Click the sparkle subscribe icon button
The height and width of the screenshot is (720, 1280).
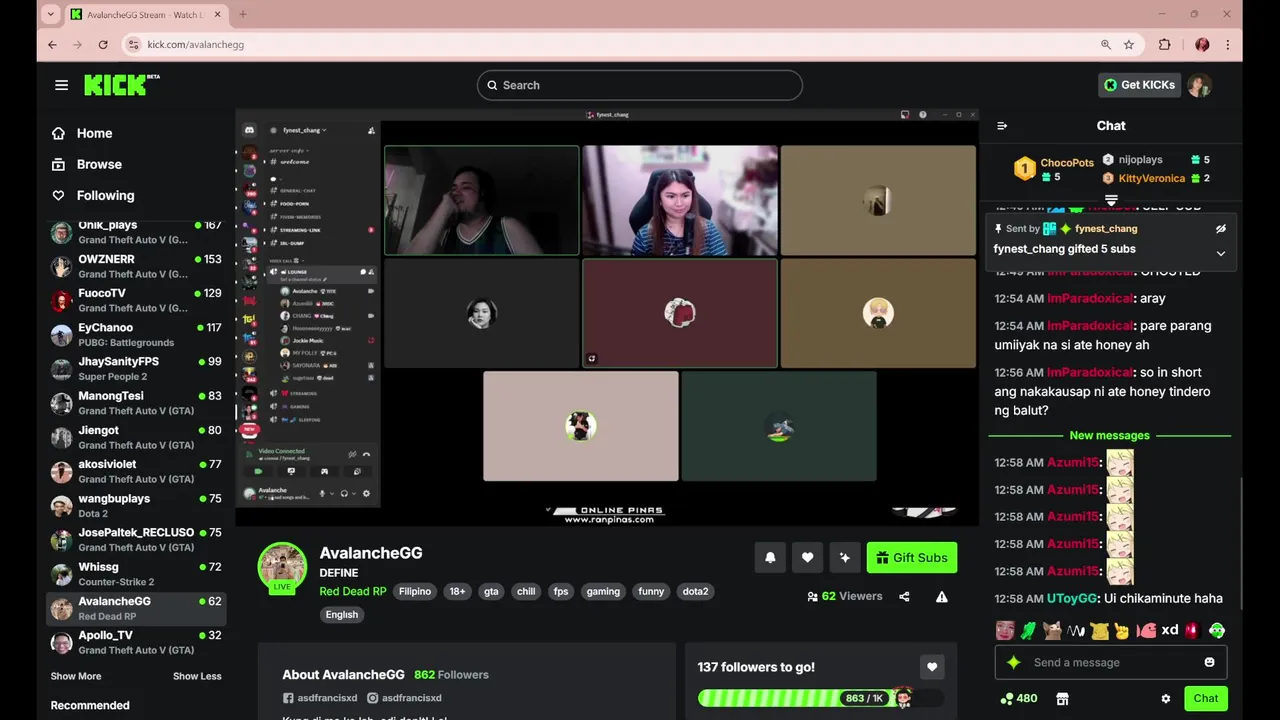tap(844, 558)
